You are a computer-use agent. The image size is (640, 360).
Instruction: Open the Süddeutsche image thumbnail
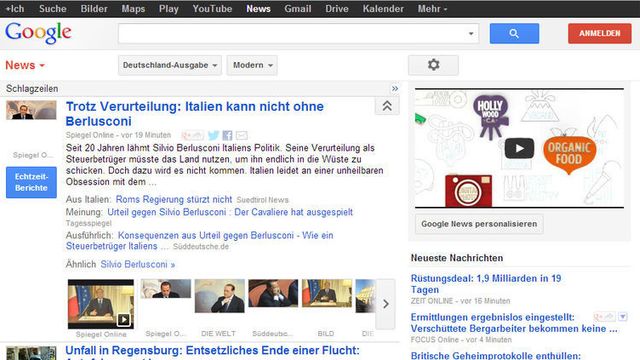(x=273, y=293)
